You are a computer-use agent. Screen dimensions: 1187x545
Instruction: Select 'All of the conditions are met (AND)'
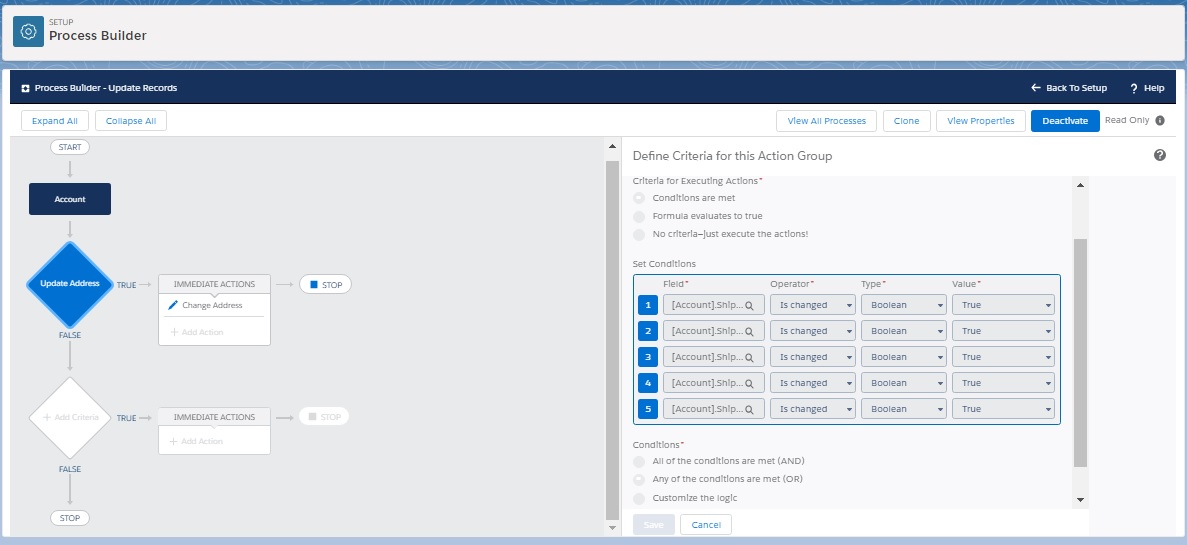click(x=639, y=461)
